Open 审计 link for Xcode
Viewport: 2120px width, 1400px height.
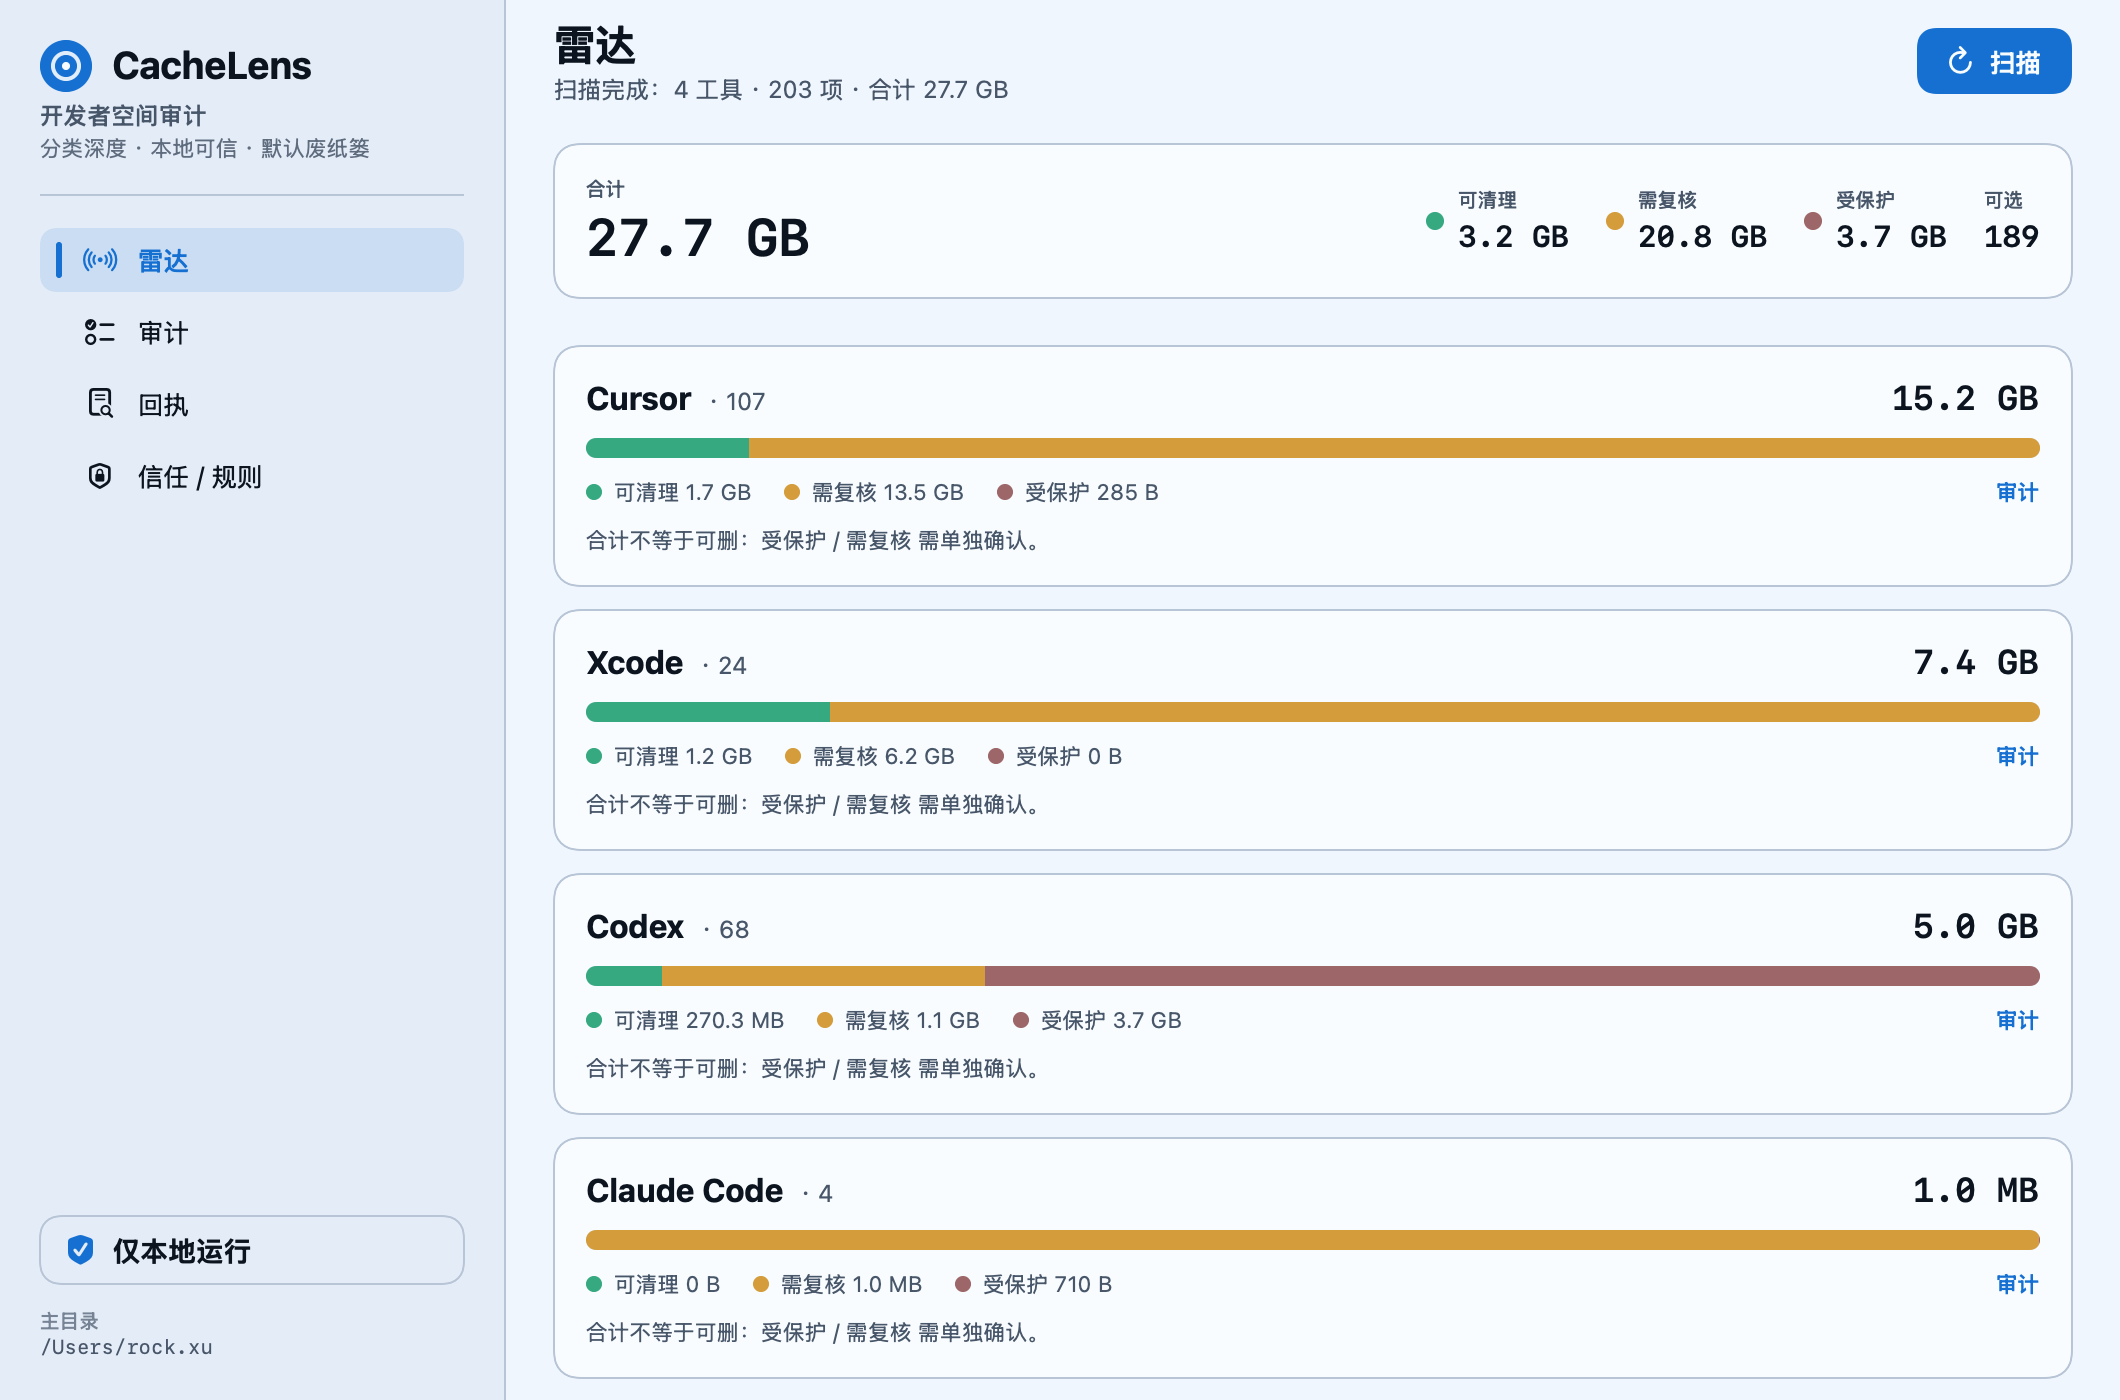(x=2017, y=756)
